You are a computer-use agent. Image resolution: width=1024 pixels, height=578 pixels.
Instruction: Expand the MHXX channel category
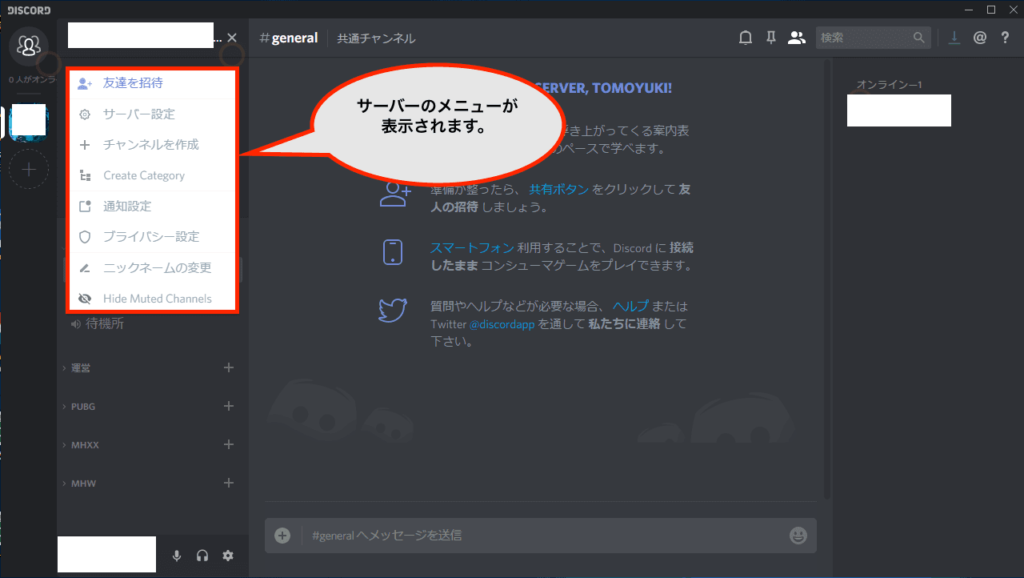(82, 445)
